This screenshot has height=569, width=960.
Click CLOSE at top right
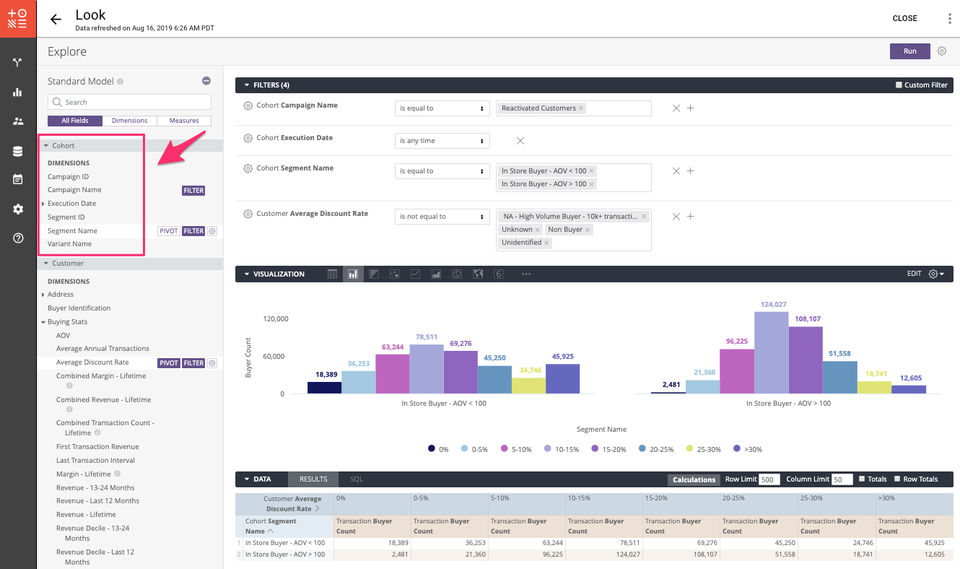click(904, 18)
